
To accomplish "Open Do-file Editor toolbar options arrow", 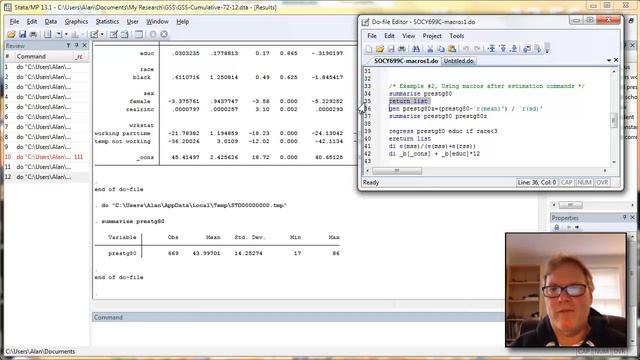I will 547,49.
